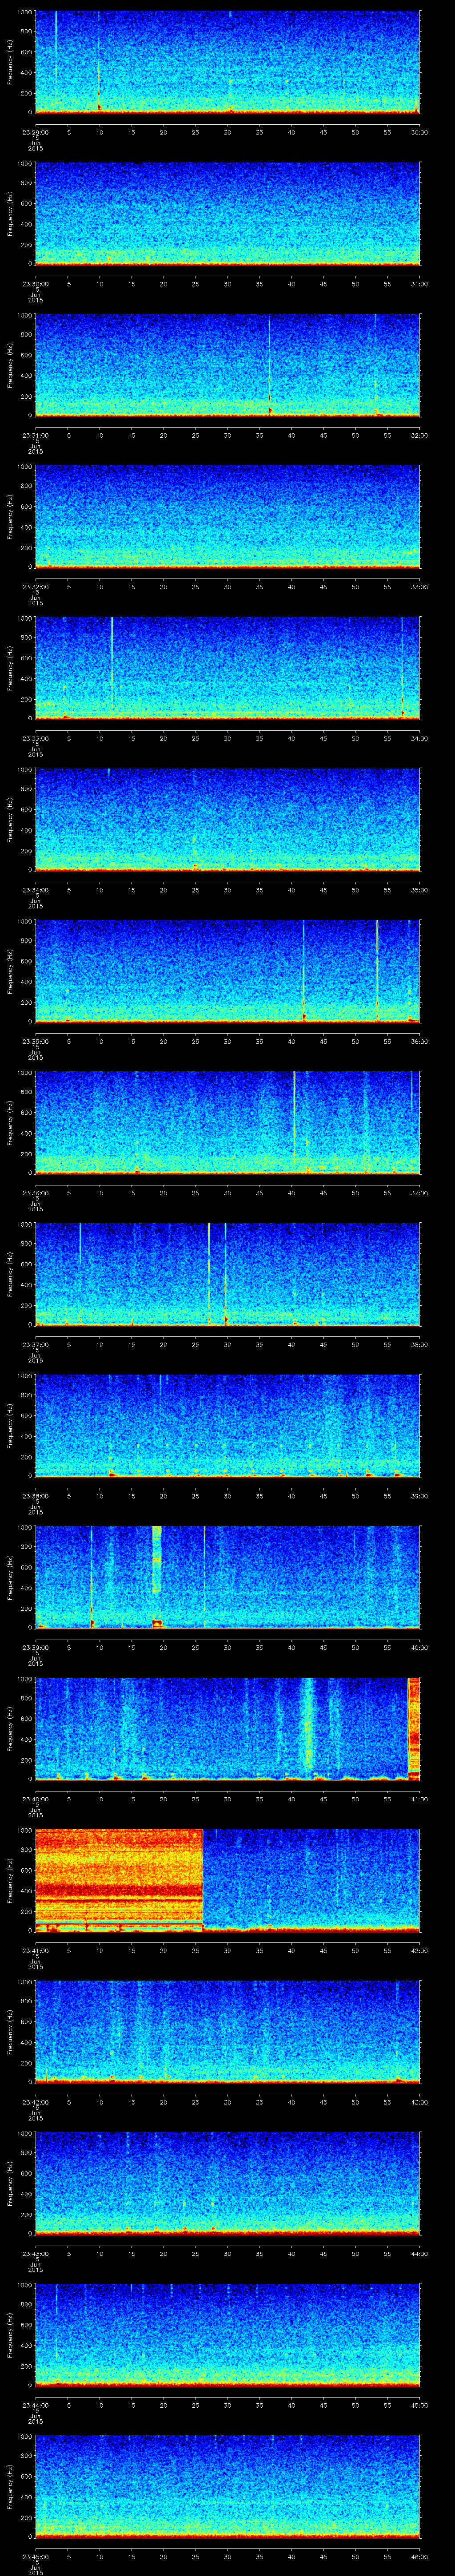
Task: Select the spectrogram panel starting at 23:43:00
Action: click(x=228, y=2183)
